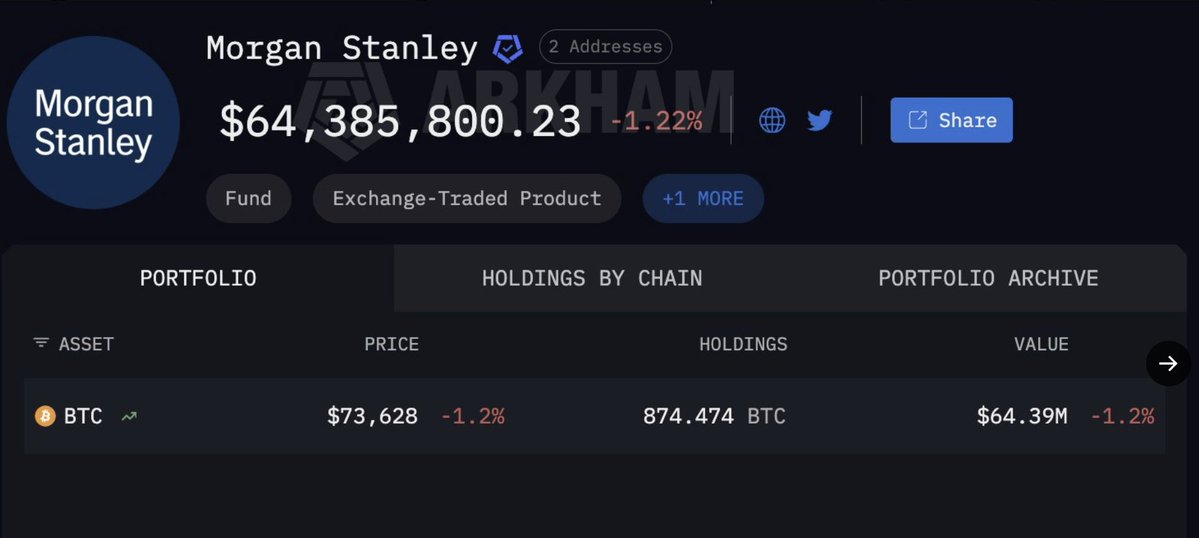The image size is (1199, 538).
Task: Expand the 2 Addresses badge
Action: click(605, 47)
